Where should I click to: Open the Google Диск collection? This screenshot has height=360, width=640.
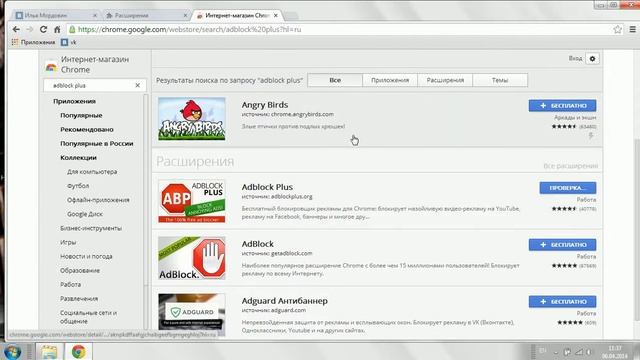(84, 214)
